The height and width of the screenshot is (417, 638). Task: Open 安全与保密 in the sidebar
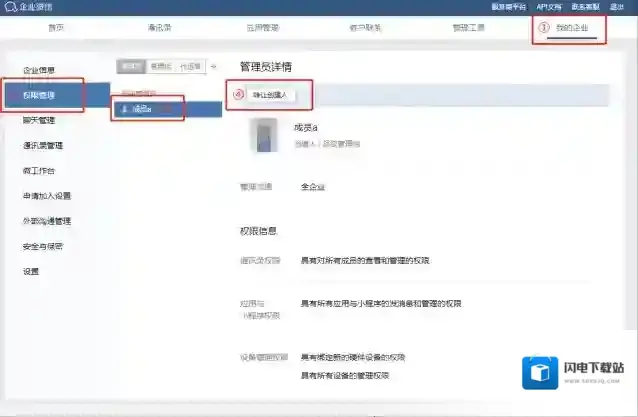43,246
